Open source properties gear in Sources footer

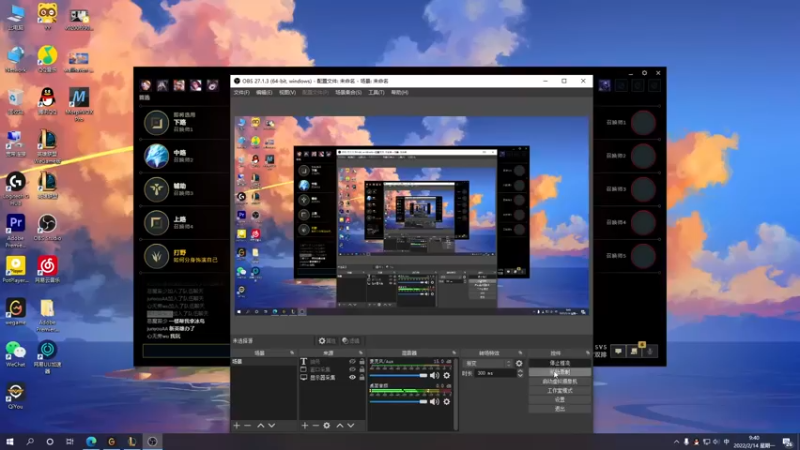[327, 425]
